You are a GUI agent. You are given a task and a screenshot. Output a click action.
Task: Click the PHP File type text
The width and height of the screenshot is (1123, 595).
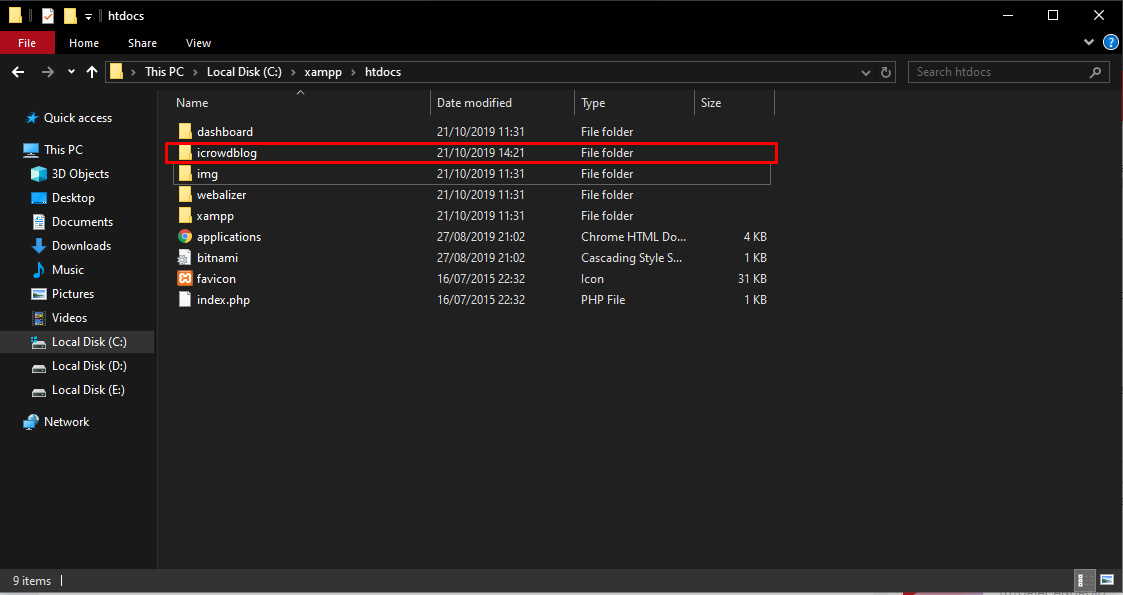[603, 300]
